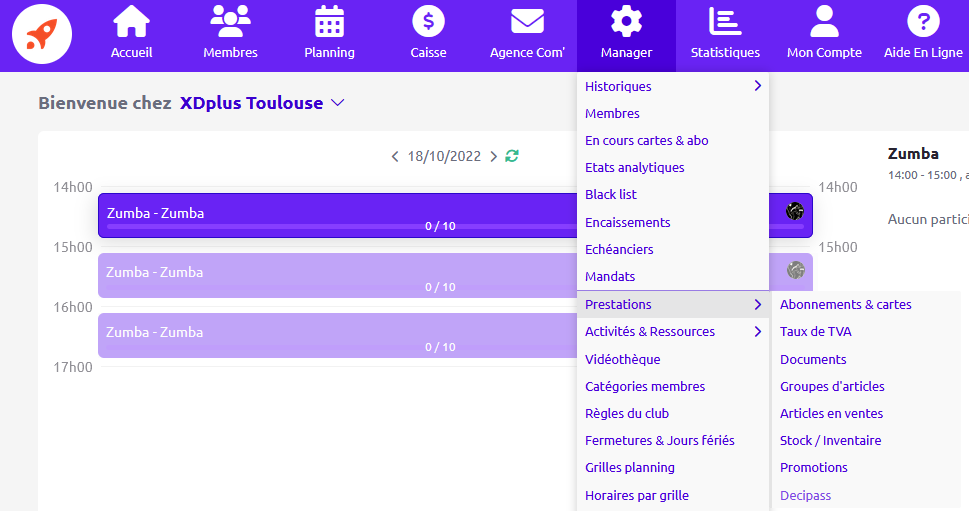The height and width of the screenshot is (511, 969).
Task: Expand the Activités & Ressources submenu
Action: pyautogui.click(x=757, y=332)
